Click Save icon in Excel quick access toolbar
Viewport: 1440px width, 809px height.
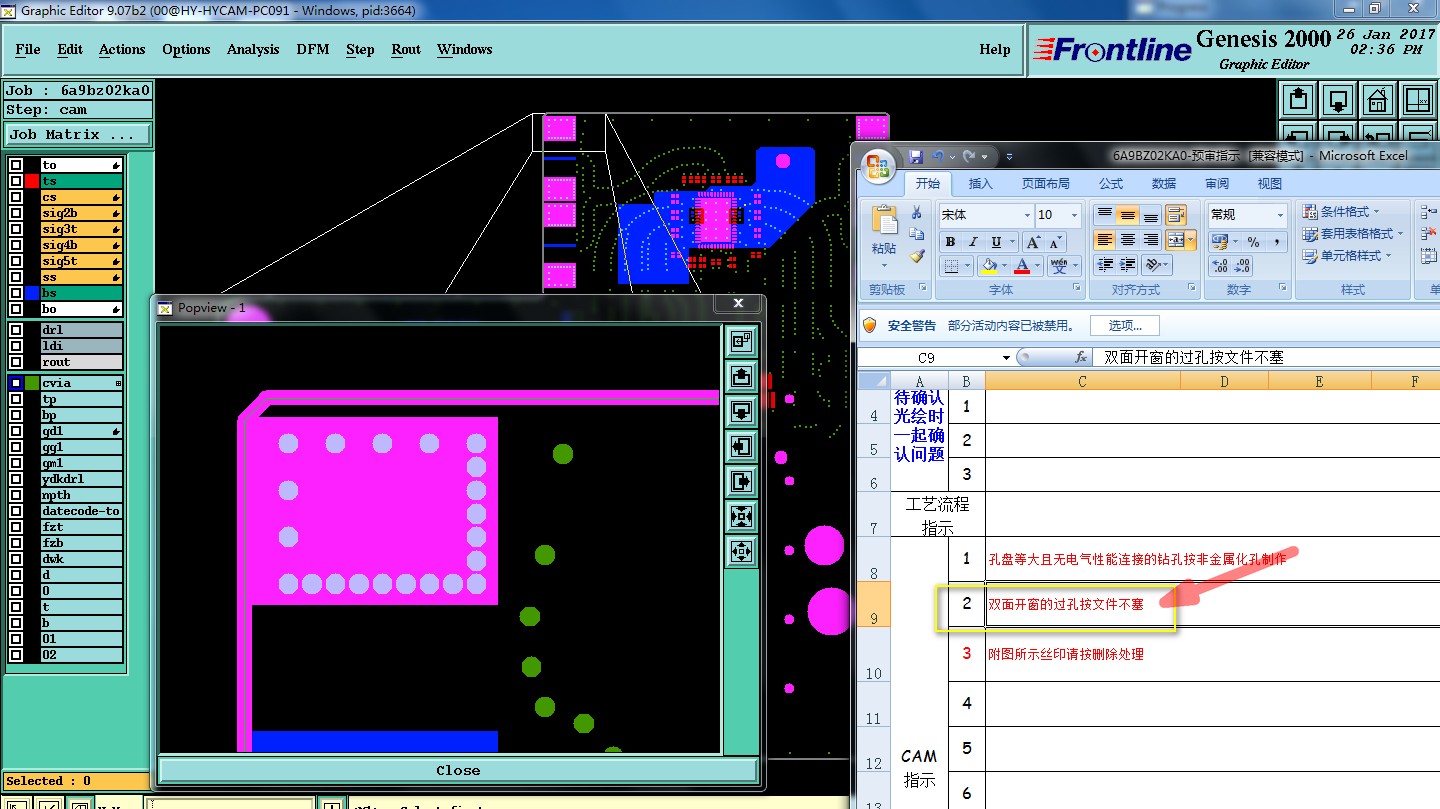click(916, 156)
